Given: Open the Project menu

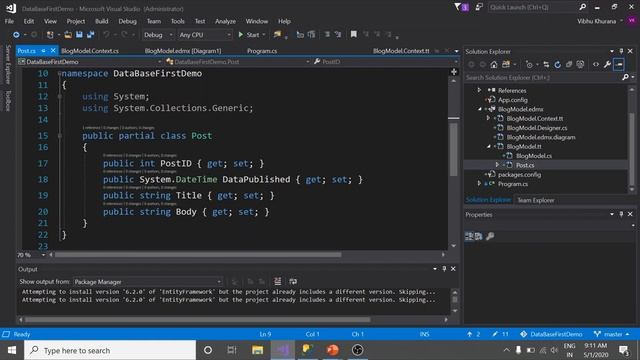Looking at the screenshot, I should [76, 21].
